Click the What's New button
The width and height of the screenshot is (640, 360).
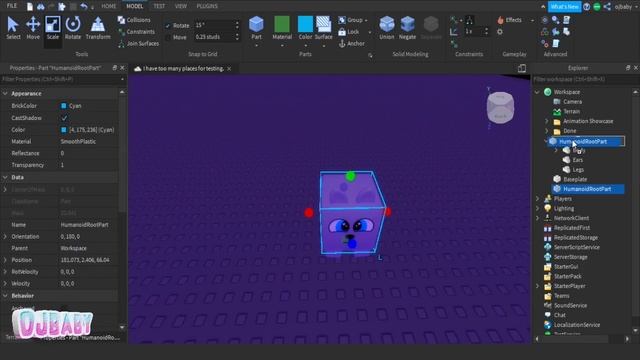pyautogui.click(x=564, y=7)
